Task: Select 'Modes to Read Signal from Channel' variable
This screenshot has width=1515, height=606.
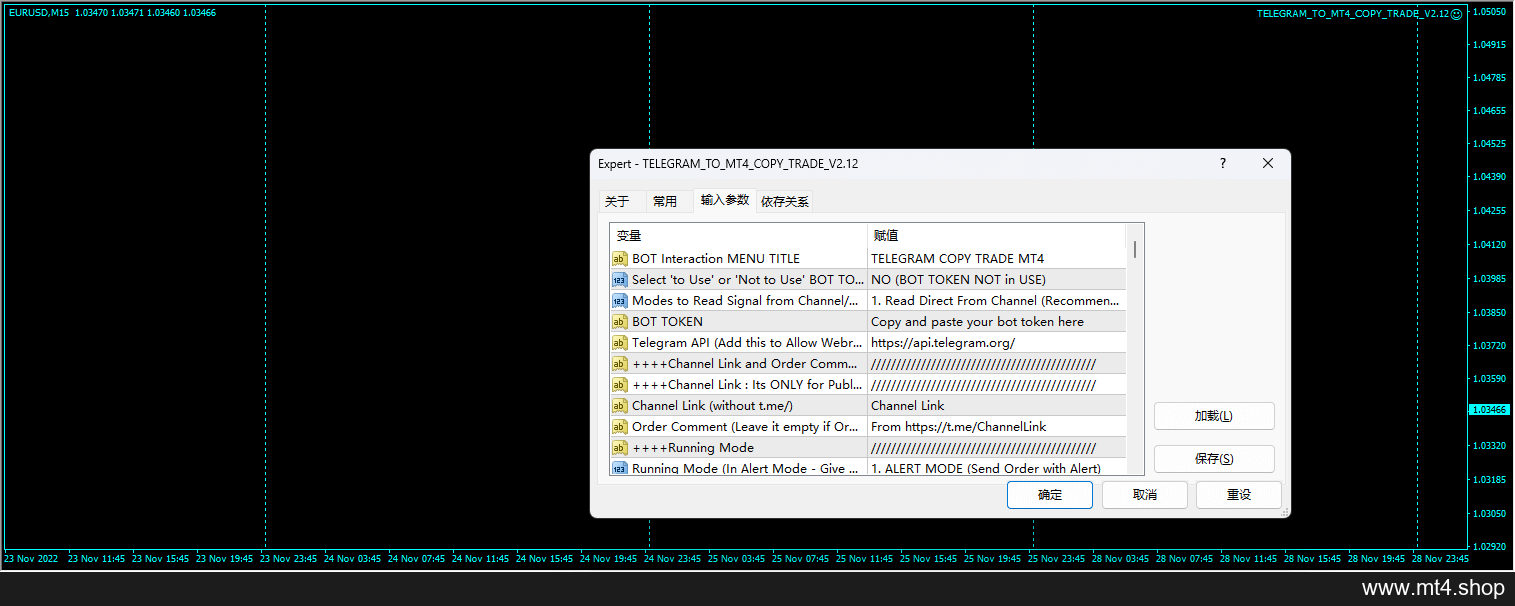Action: (x=746, y=301)
